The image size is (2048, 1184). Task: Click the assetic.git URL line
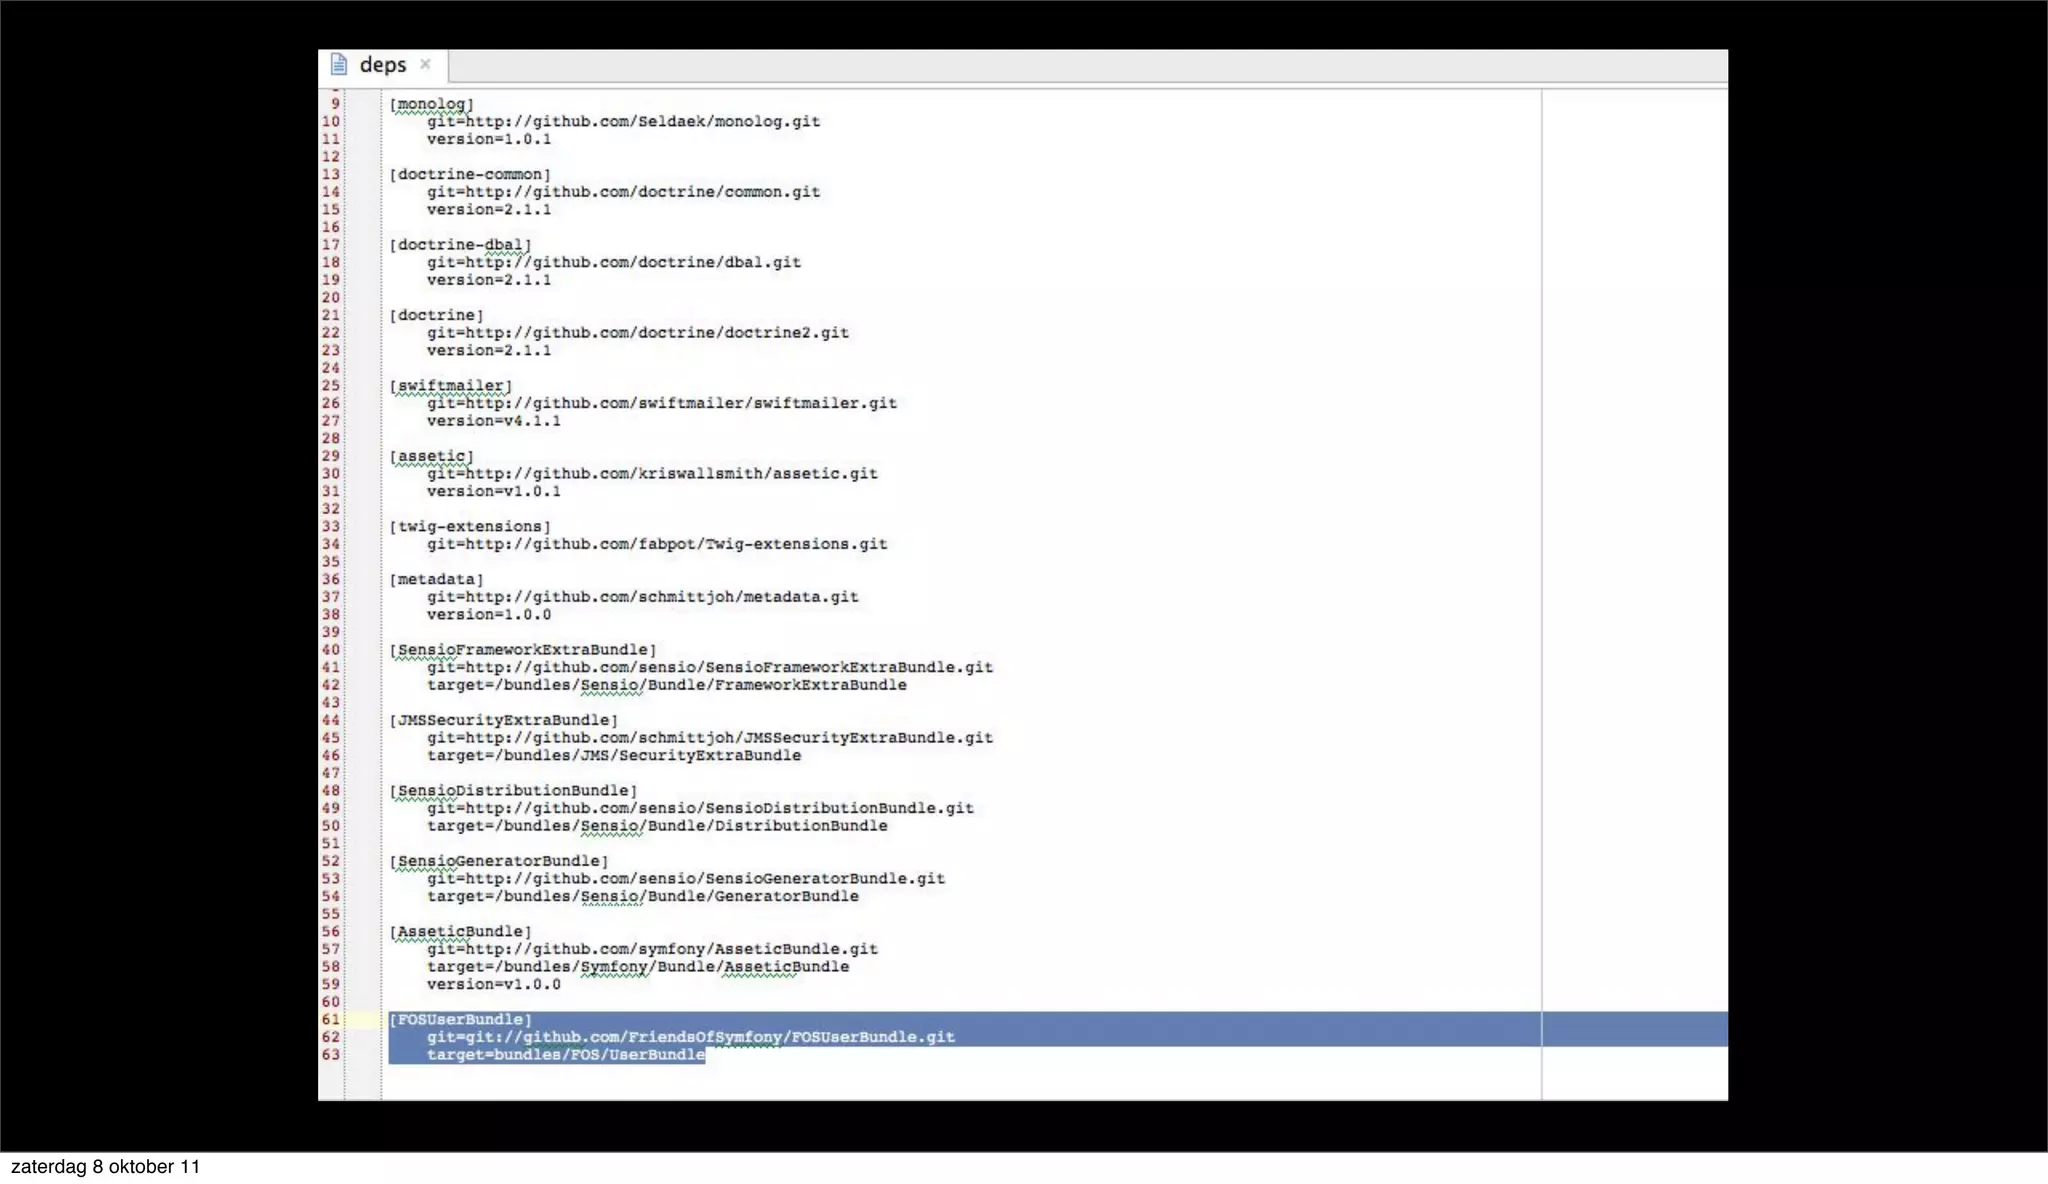pos(652,474)
